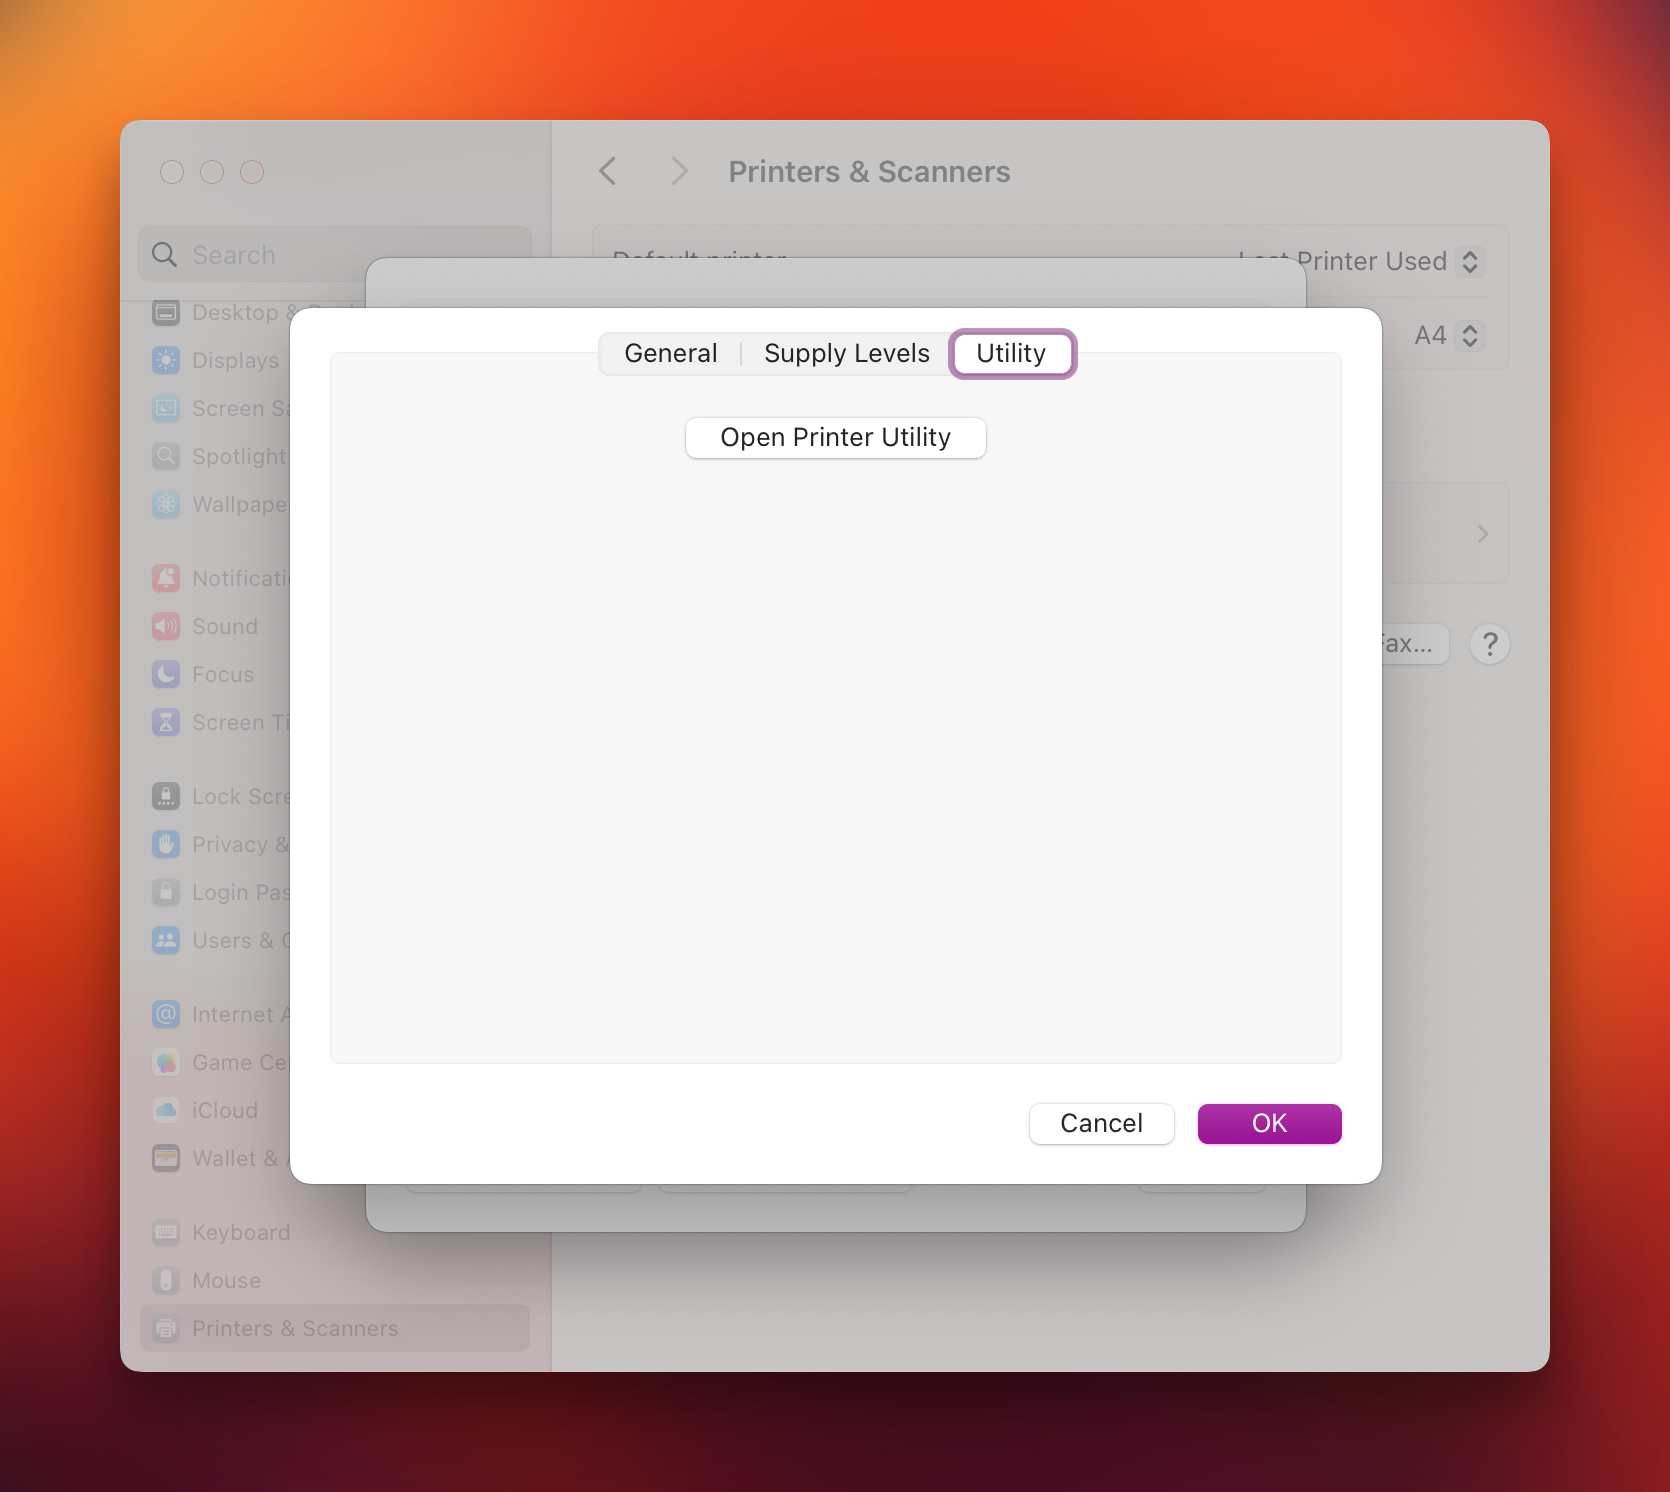Open Keyboard settings icon
The width and height of the screenshot is (1670, 1492).
[166, 1232]
